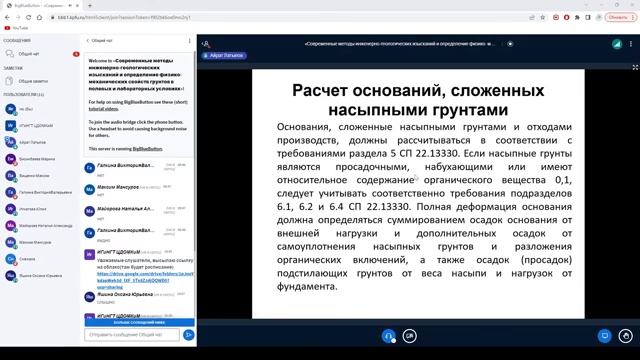The height and width of the screenshot is (360, 640).
Task: Click the browser address bar
Action: [x=286, y=18]
